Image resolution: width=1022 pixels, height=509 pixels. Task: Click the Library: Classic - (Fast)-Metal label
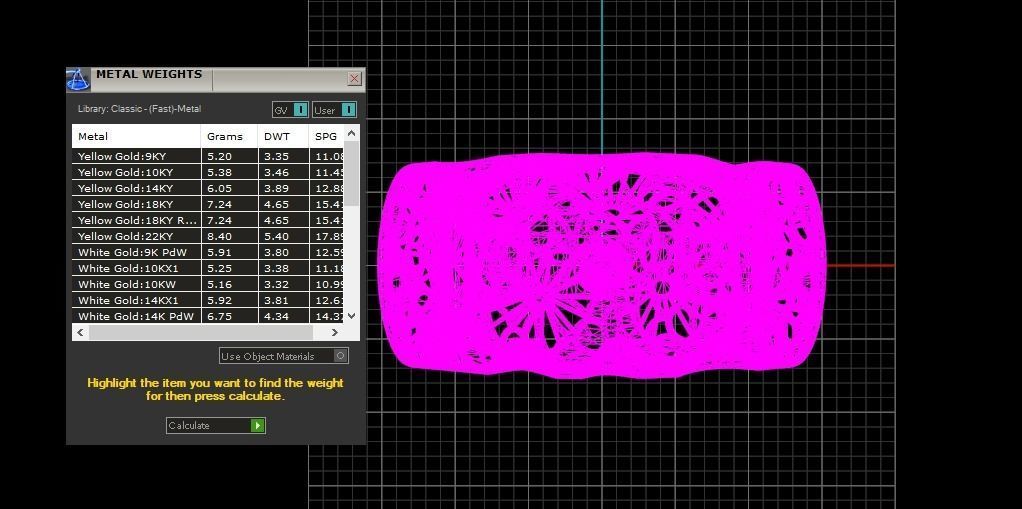tap(139, 109)
